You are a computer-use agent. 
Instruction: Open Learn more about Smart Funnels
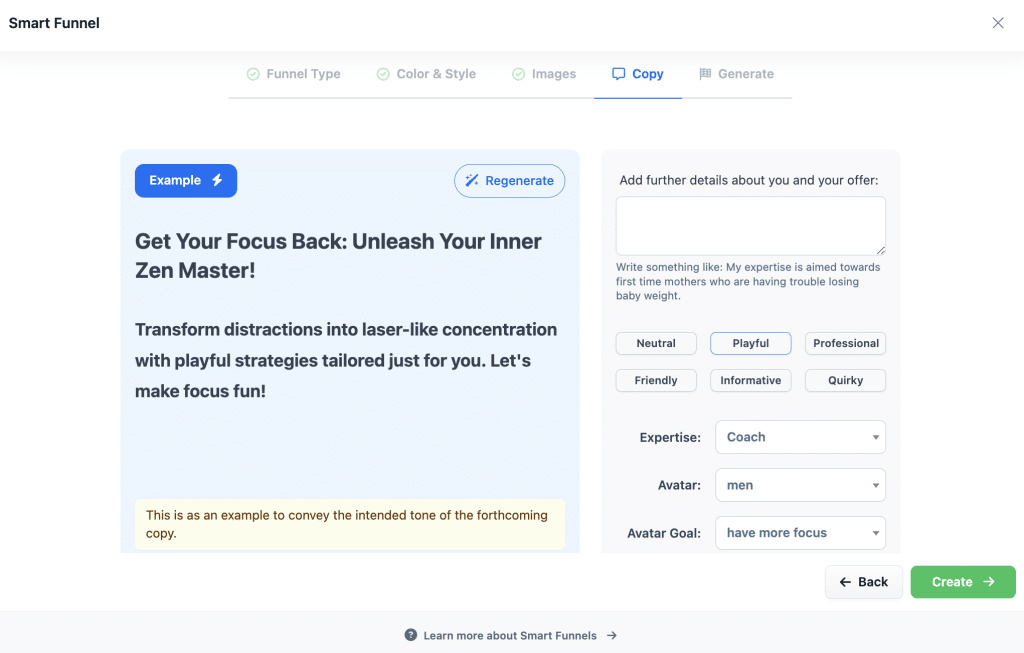tap(510, 635)
